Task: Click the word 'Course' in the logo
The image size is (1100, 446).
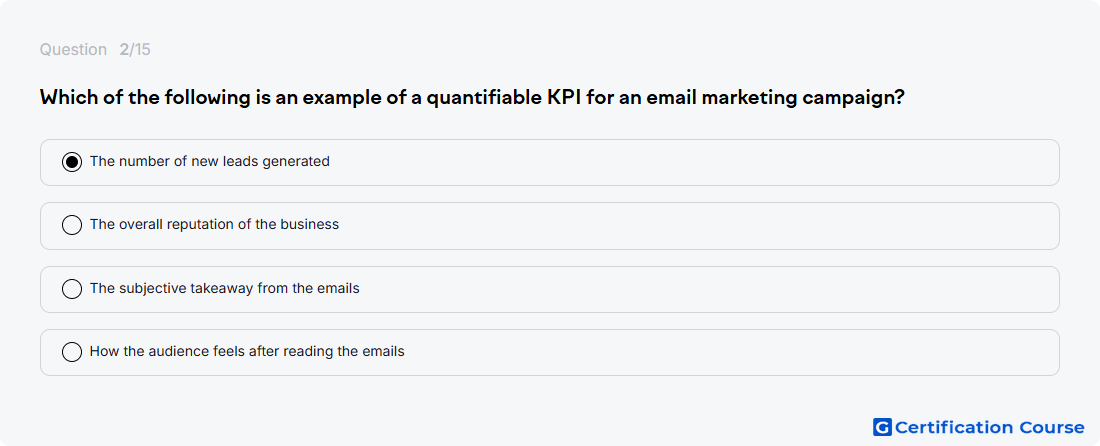Action: pos(1052,427)
